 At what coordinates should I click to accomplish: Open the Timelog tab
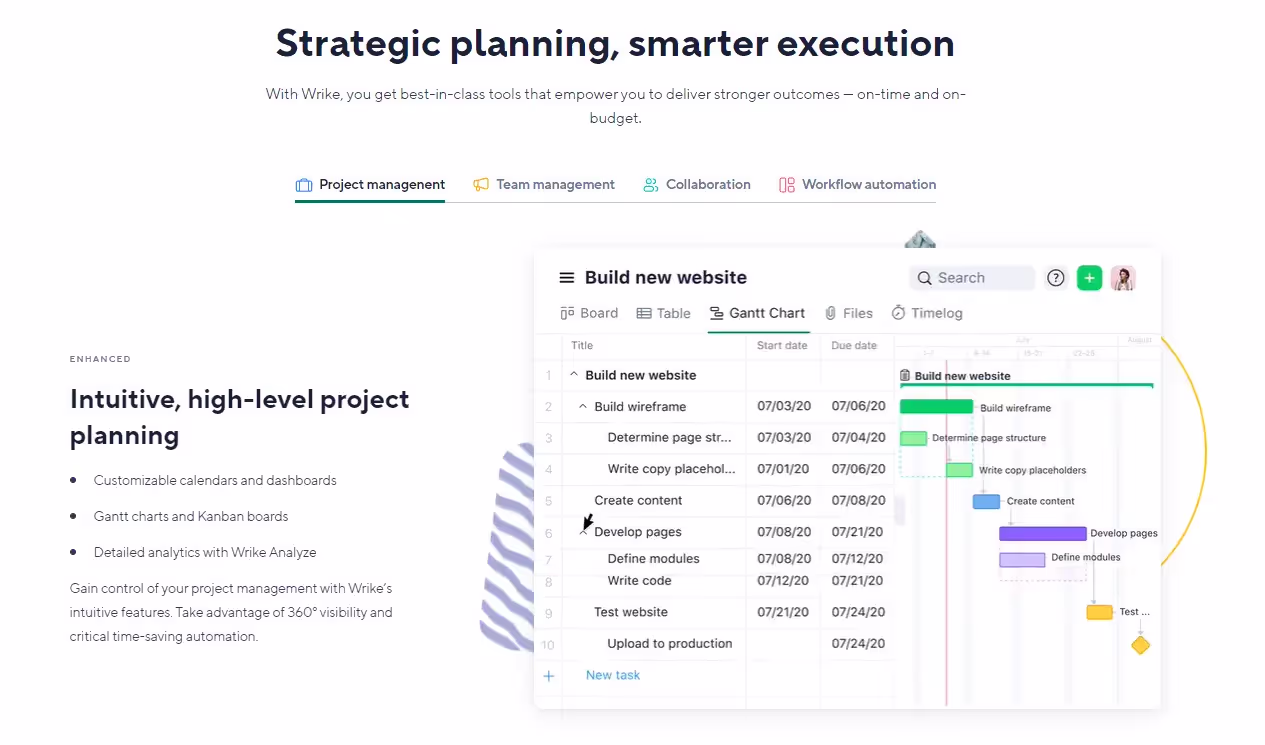pyautogui.click(x=926, y=313)
